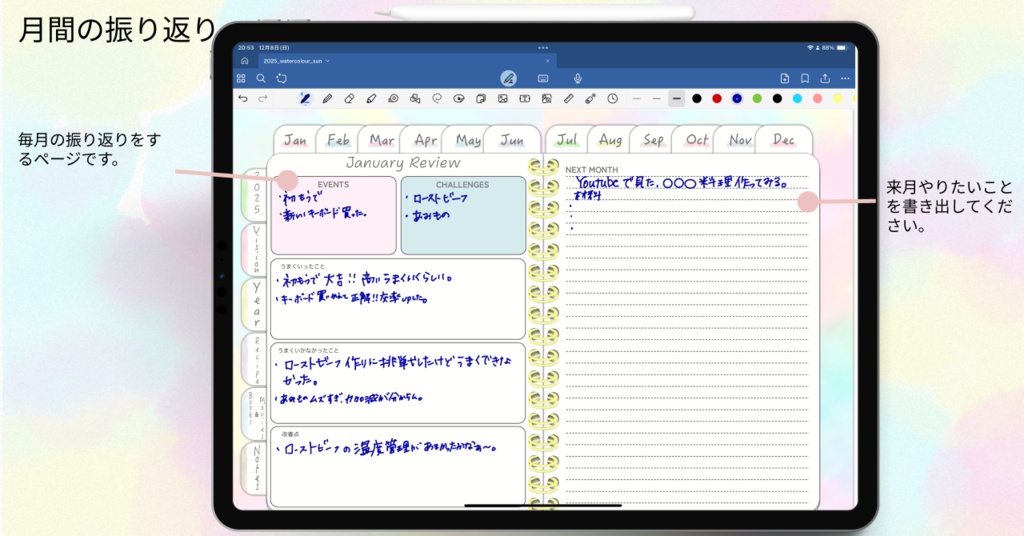Open the more options ellipsis in toolbar

coord(845,78)
